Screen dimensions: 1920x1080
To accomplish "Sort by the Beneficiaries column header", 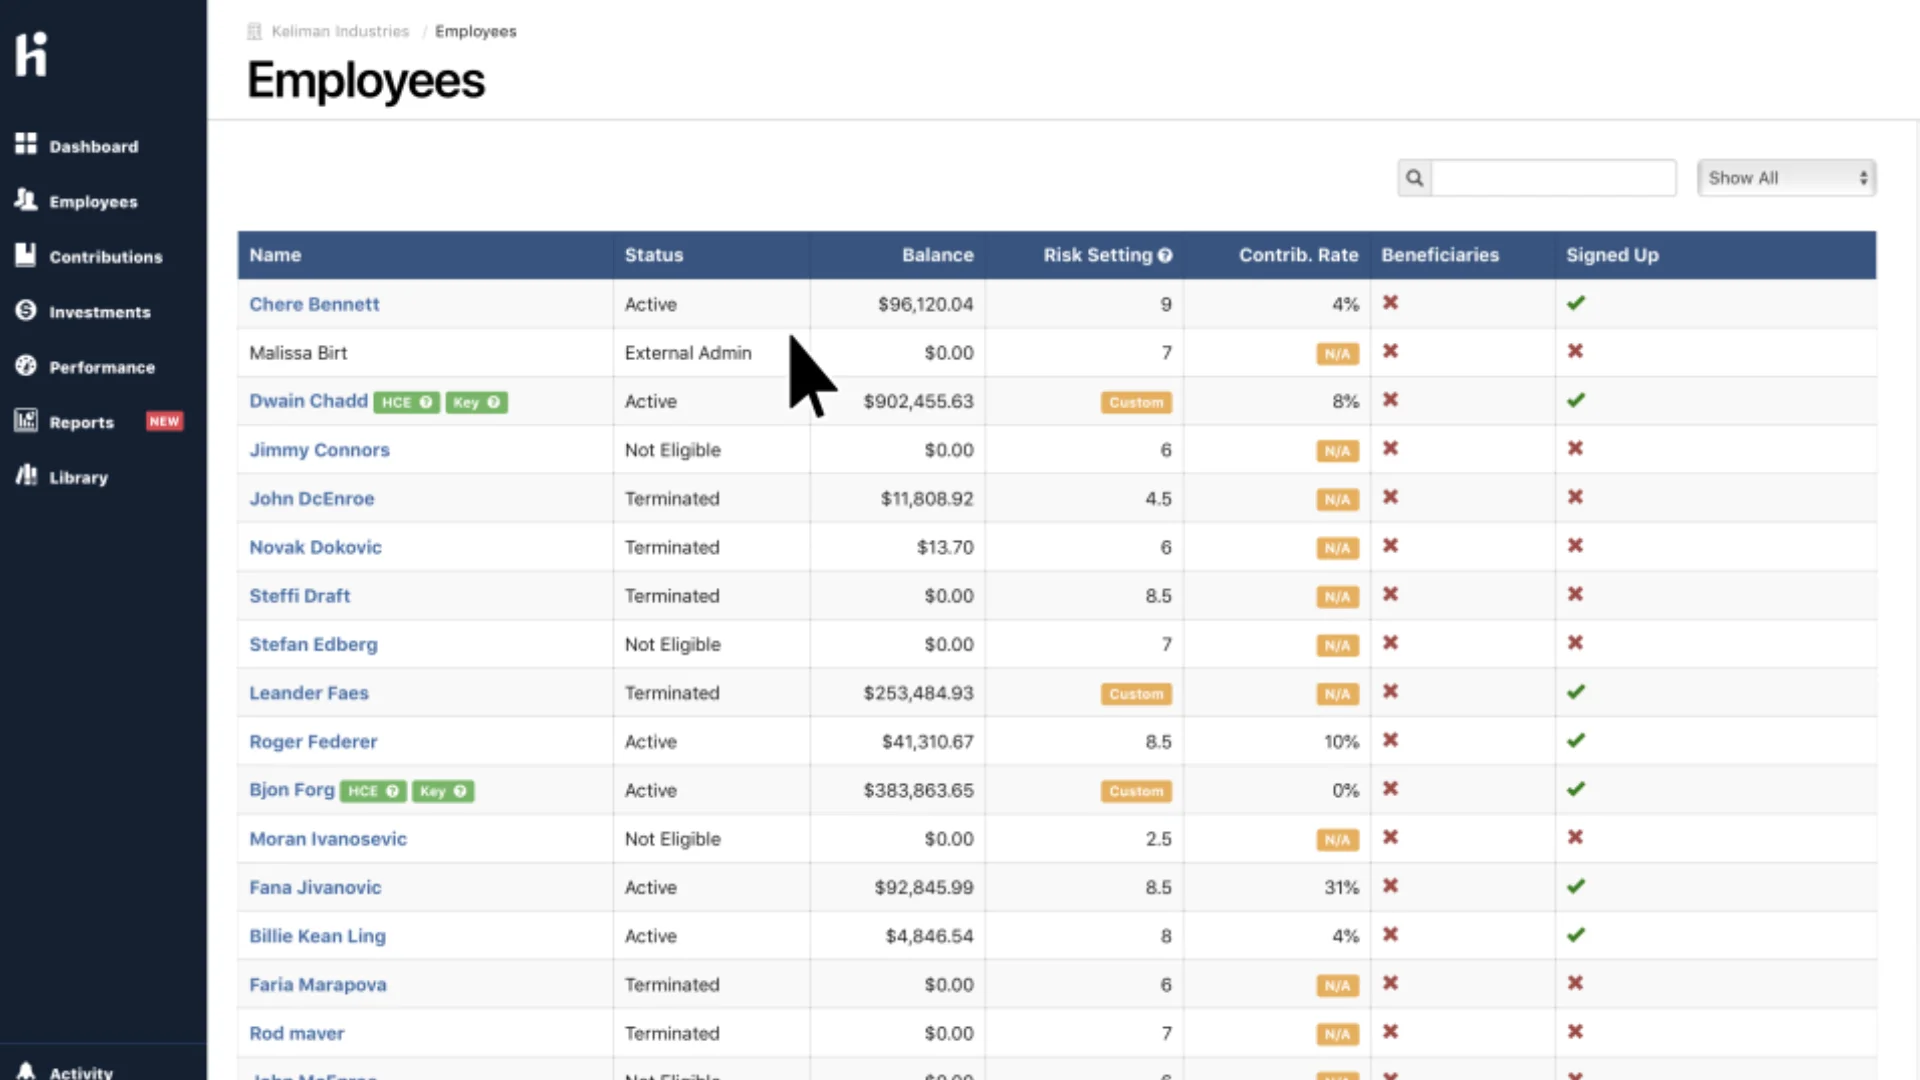I will (x=1440, y=255).
